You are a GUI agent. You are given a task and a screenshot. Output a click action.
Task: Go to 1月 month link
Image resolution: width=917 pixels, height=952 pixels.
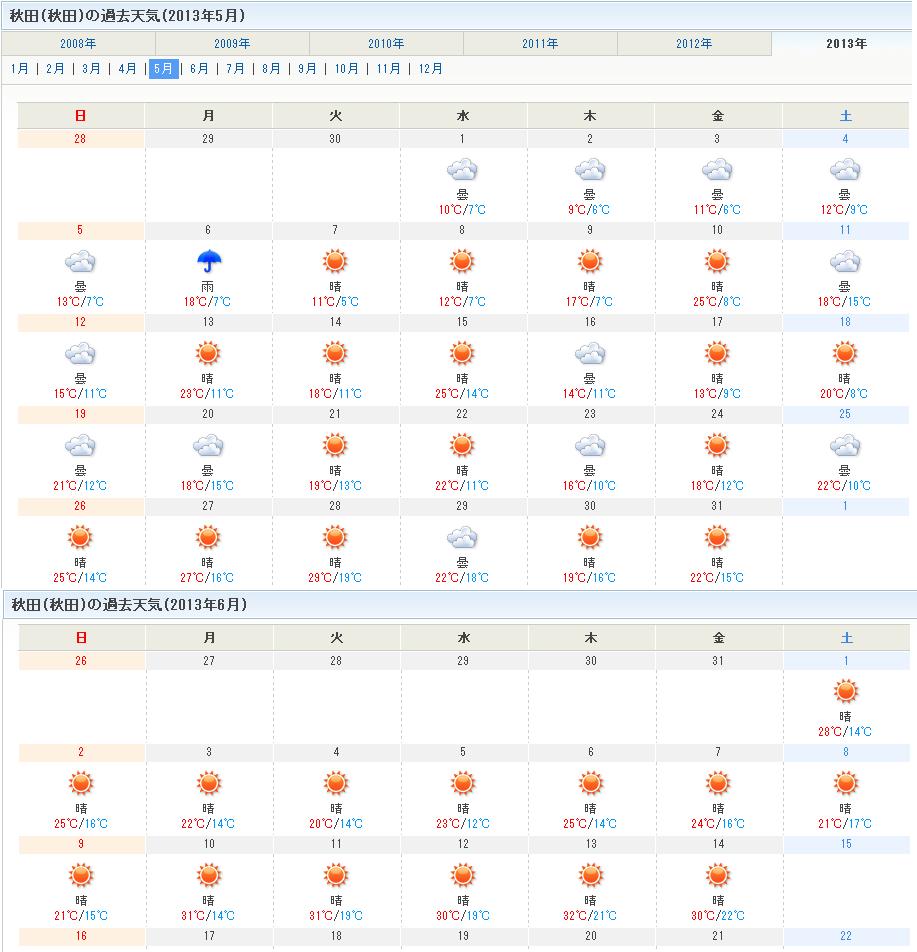19,69
